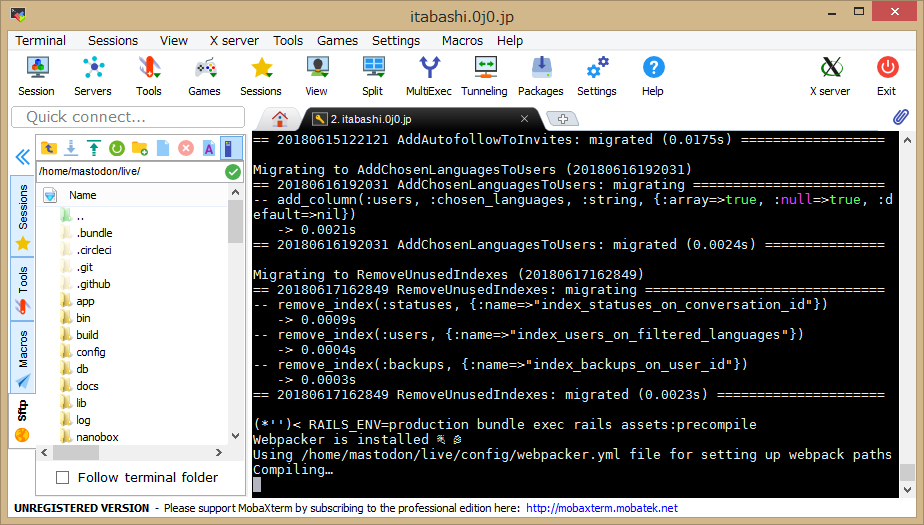
Task: Confirm the remote path with green checkmark
Action: coord(233,171)
